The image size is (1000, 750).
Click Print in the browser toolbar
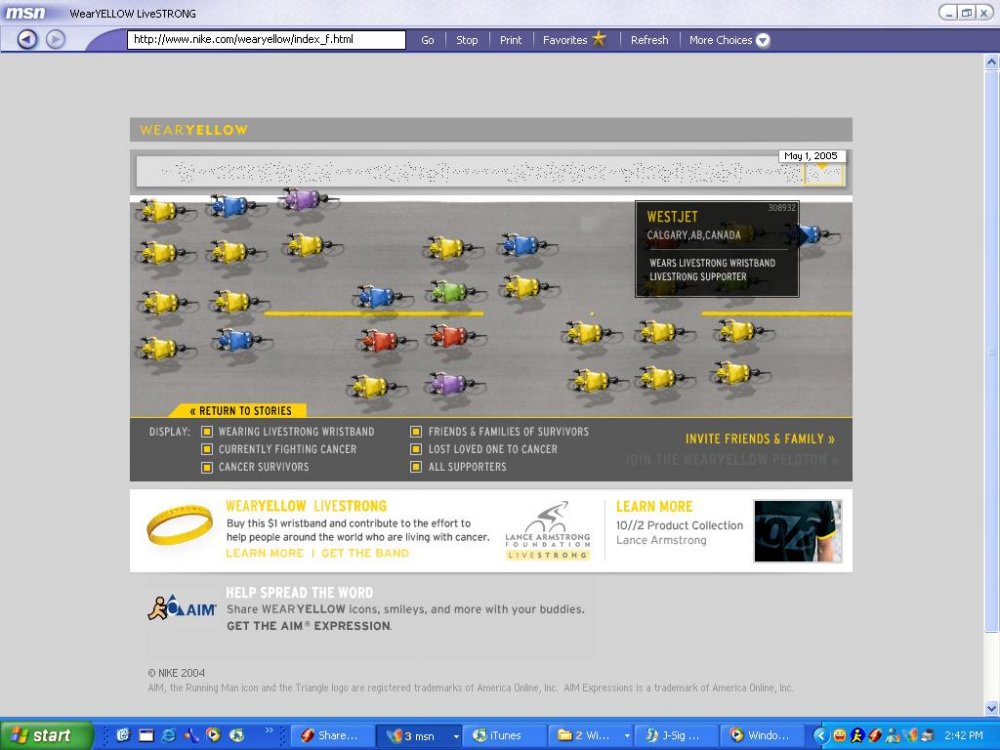tap(510, 40)
